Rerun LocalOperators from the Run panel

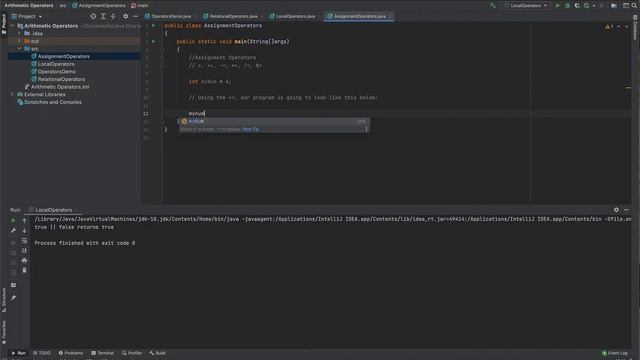[x=13, y=220]
